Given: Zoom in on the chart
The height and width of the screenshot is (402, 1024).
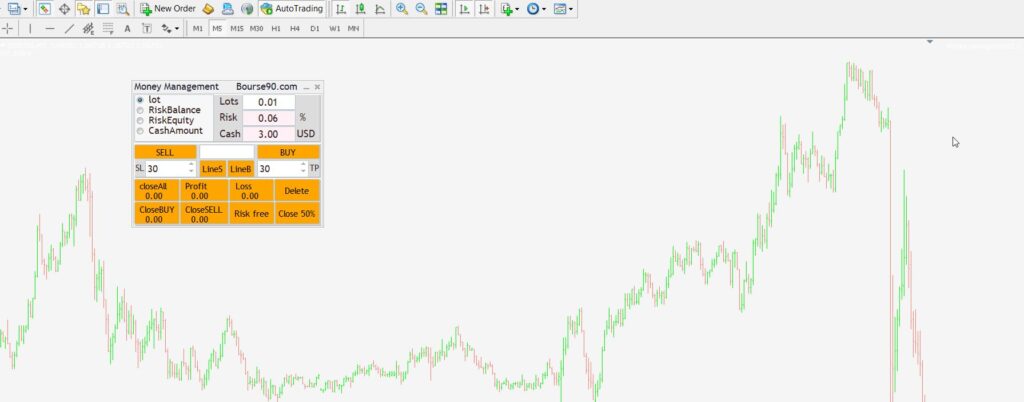Looking at the screenshot, I should coord(402,9).
